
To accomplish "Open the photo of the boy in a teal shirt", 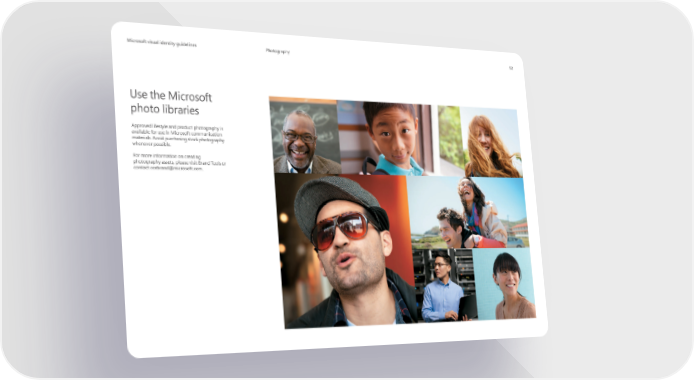I will tap(385, 138).
